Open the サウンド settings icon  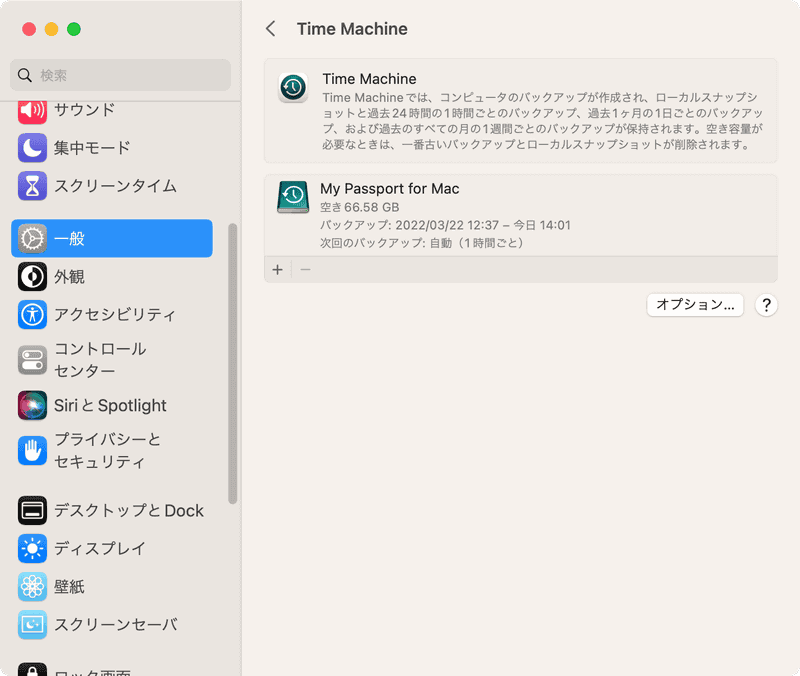31,110
